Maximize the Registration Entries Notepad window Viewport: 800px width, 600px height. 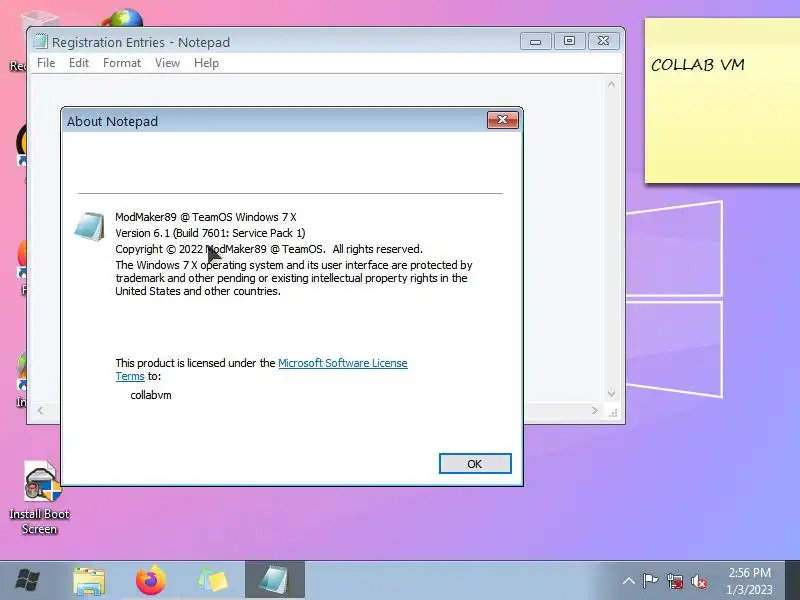pos(569,41)
